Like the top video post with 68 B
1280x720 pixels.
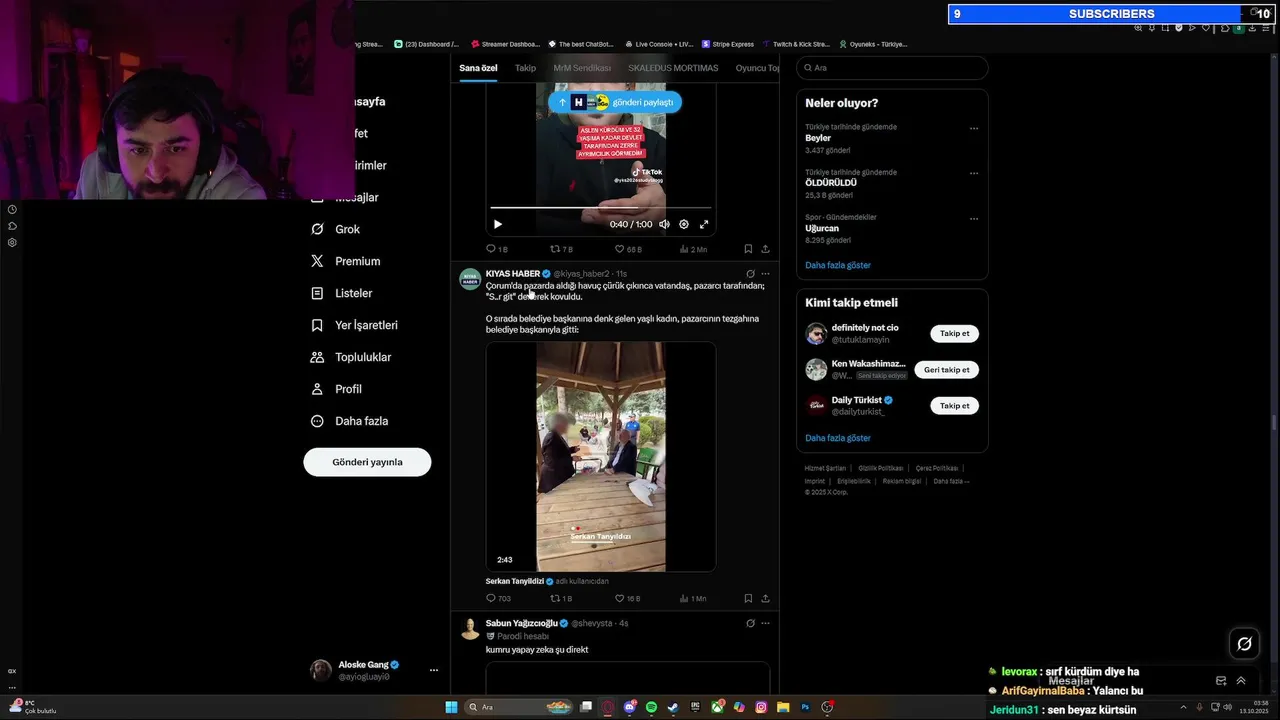(x=628, y=249)
